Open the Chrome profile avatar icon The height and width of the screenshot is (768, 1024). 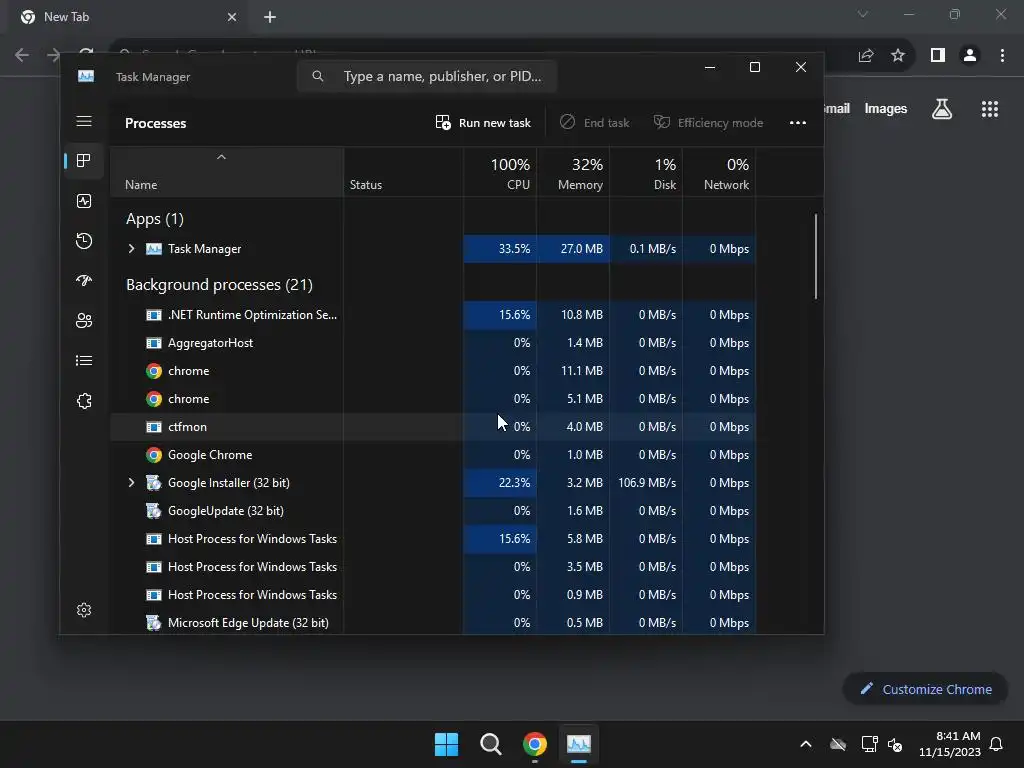(x=970, y=56)
